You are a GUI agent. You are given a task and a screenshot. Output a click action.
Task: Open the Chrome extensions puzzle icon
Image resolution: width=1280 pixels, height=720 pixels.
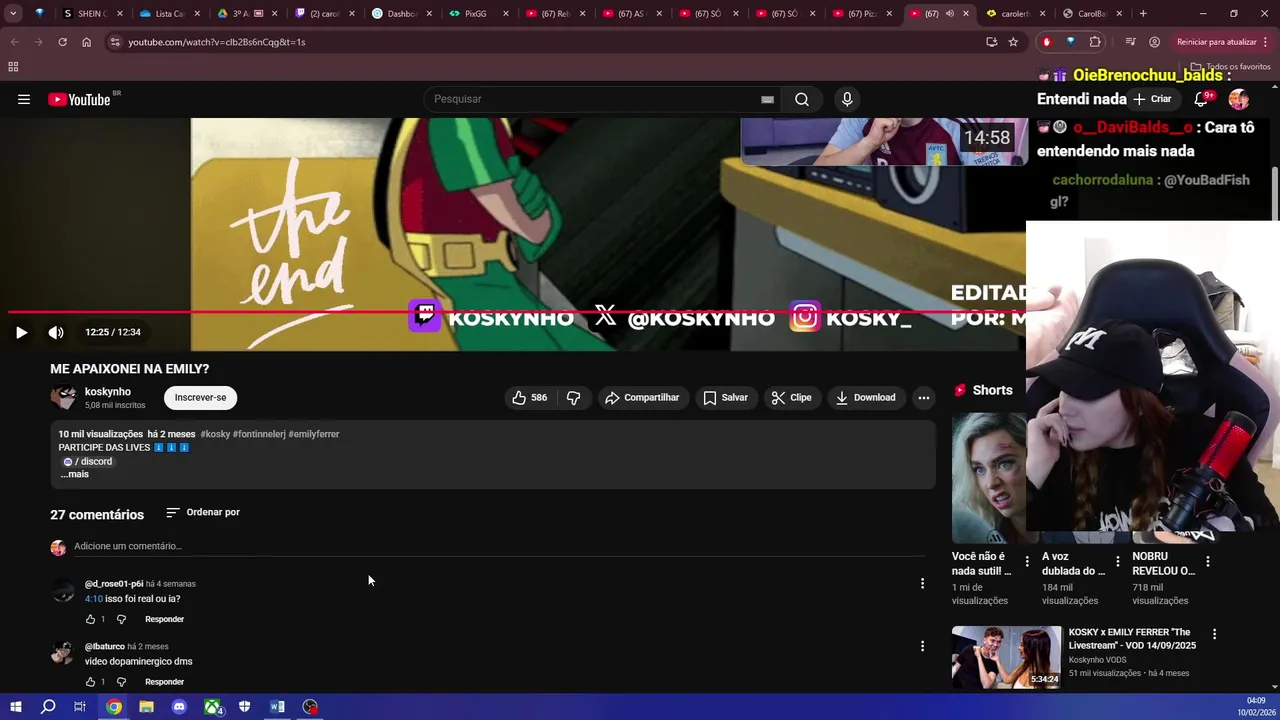tap(1095, 42)
